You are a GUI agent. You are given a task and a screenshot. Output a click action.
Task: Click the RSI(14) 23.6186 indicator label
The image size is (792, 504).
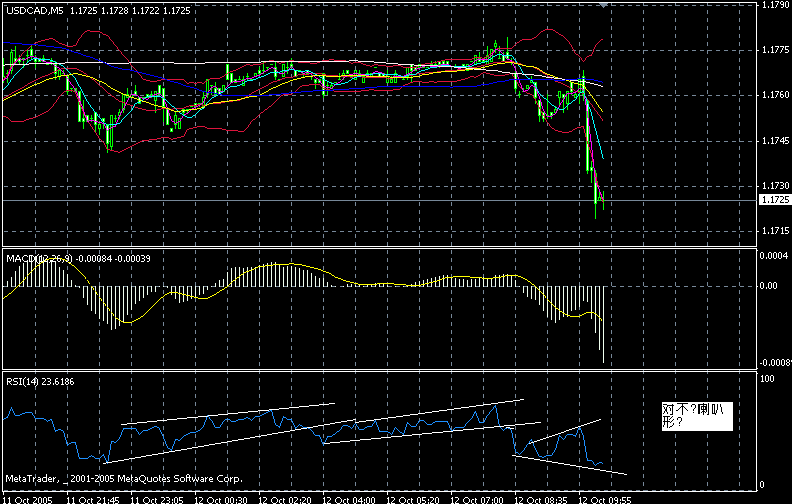40,382
